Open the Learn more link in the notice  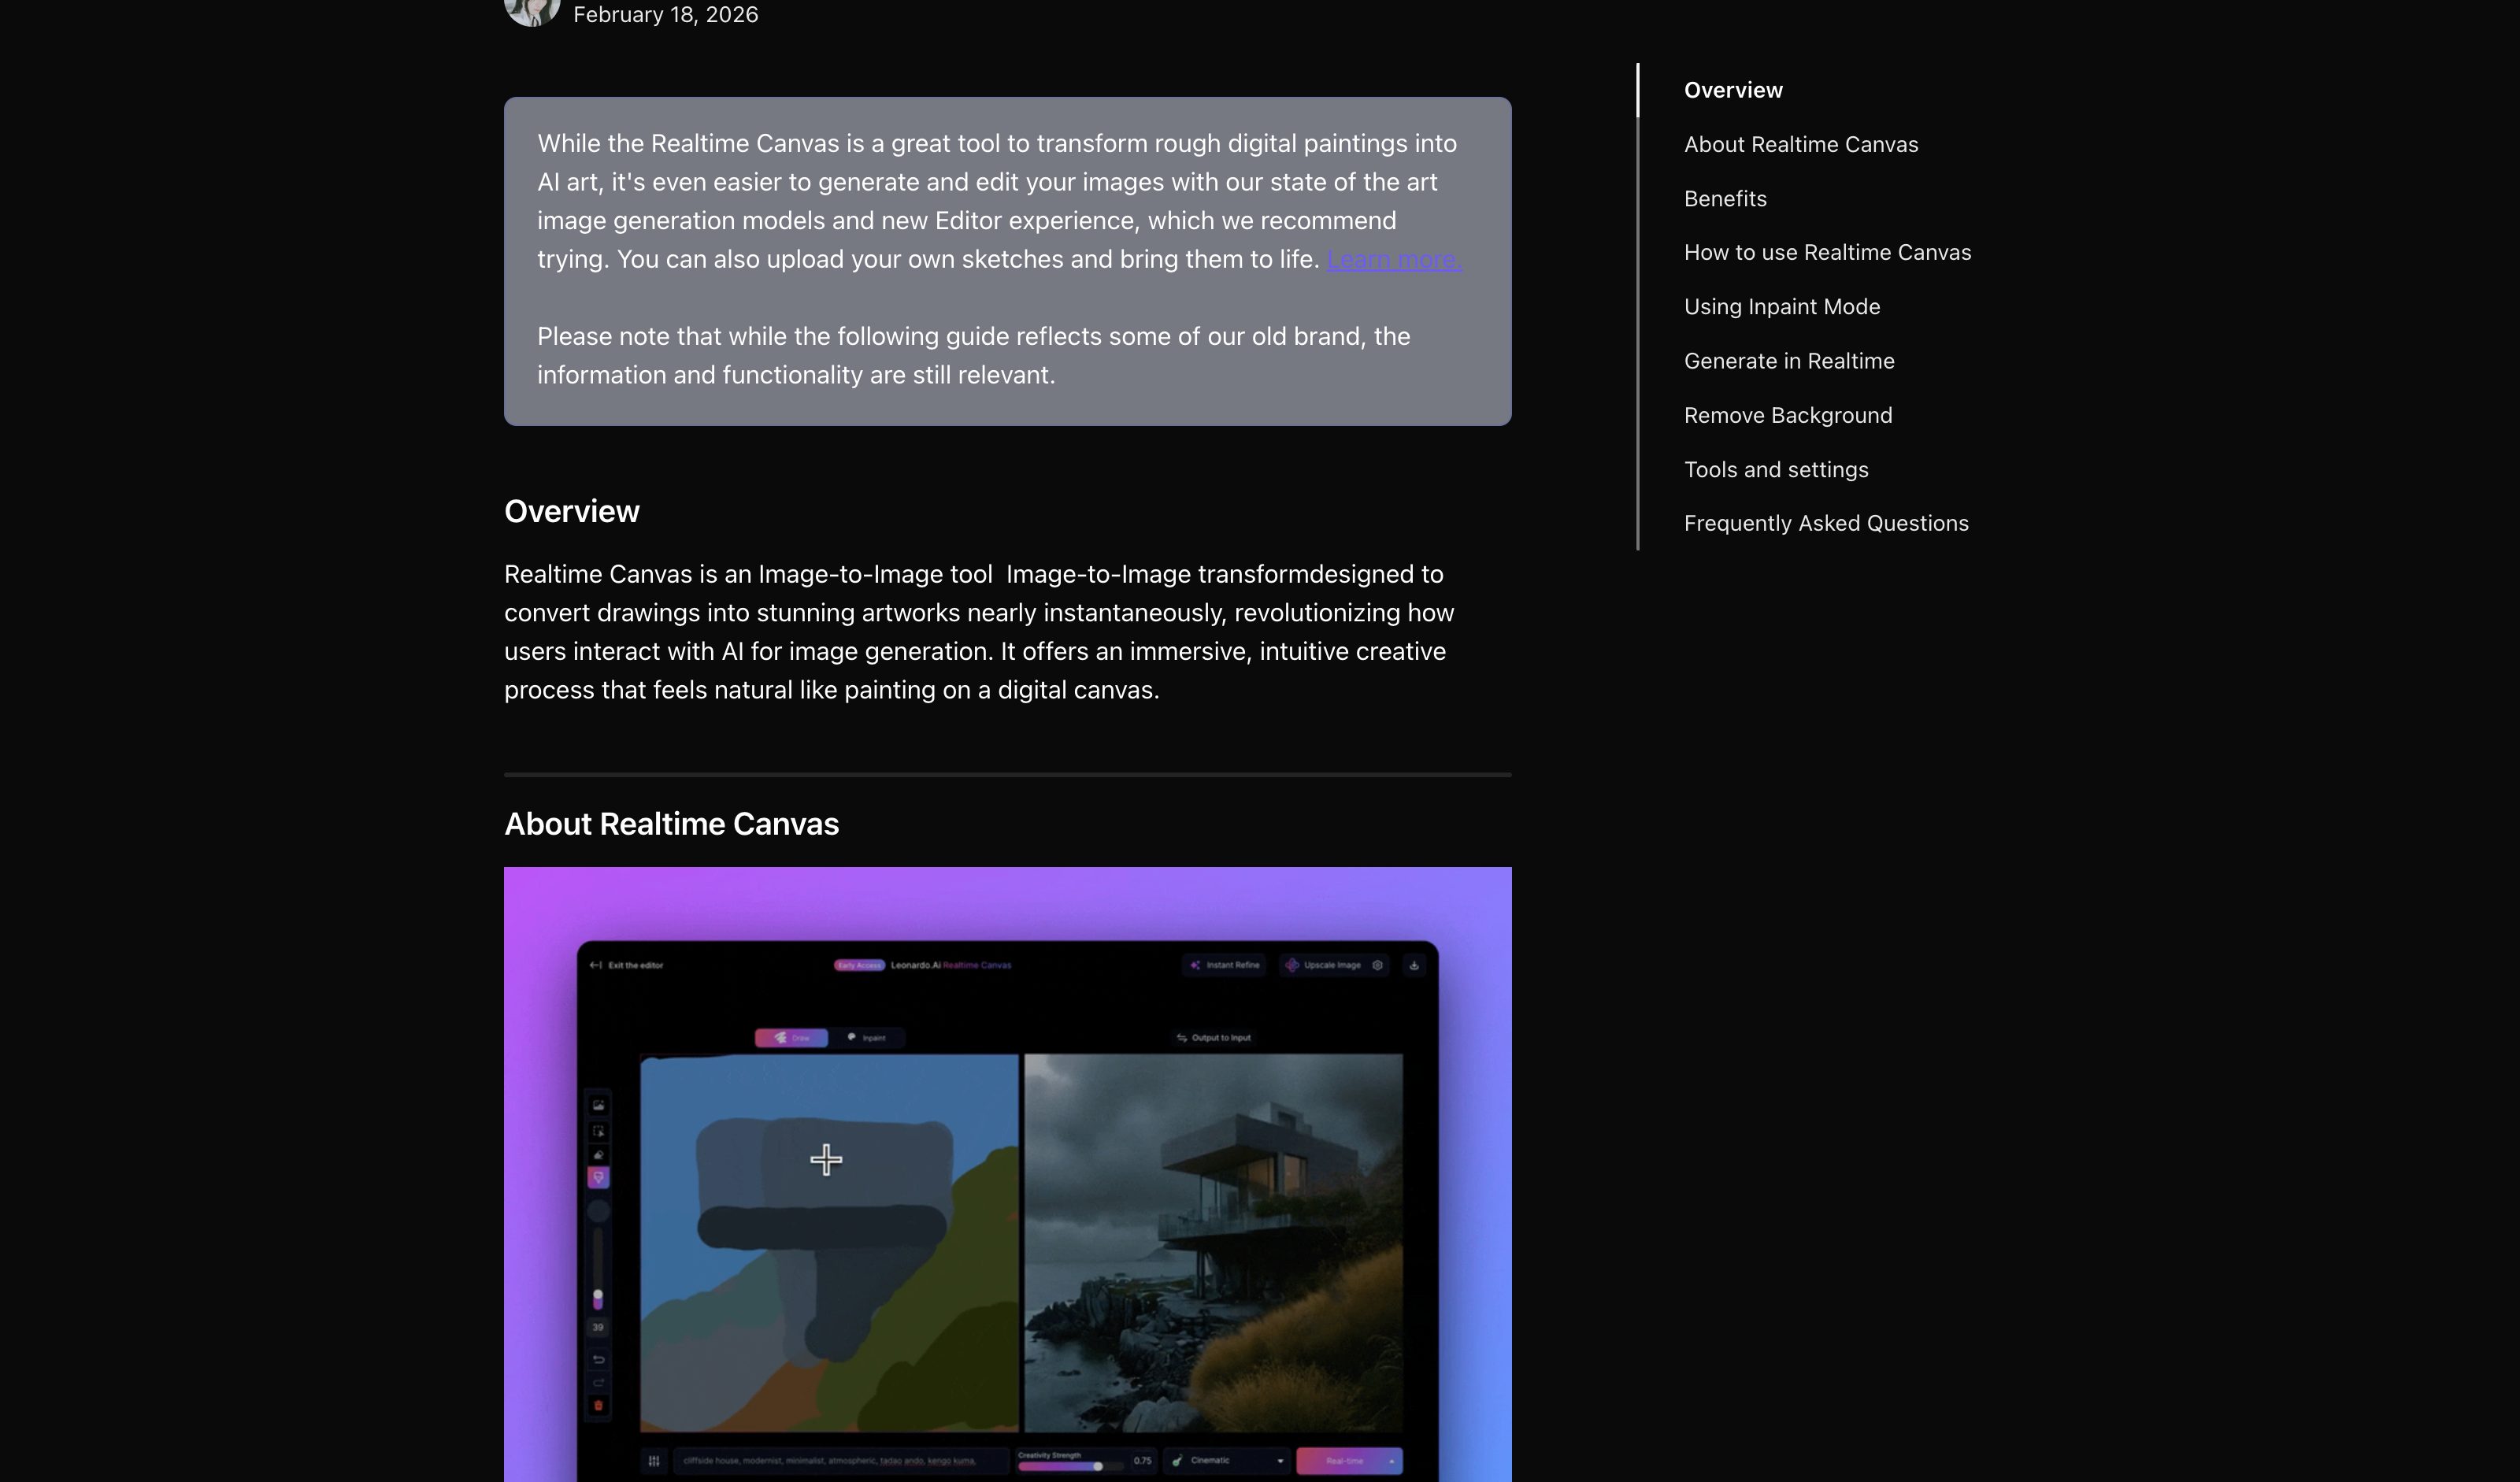[x=1393, y=259]
